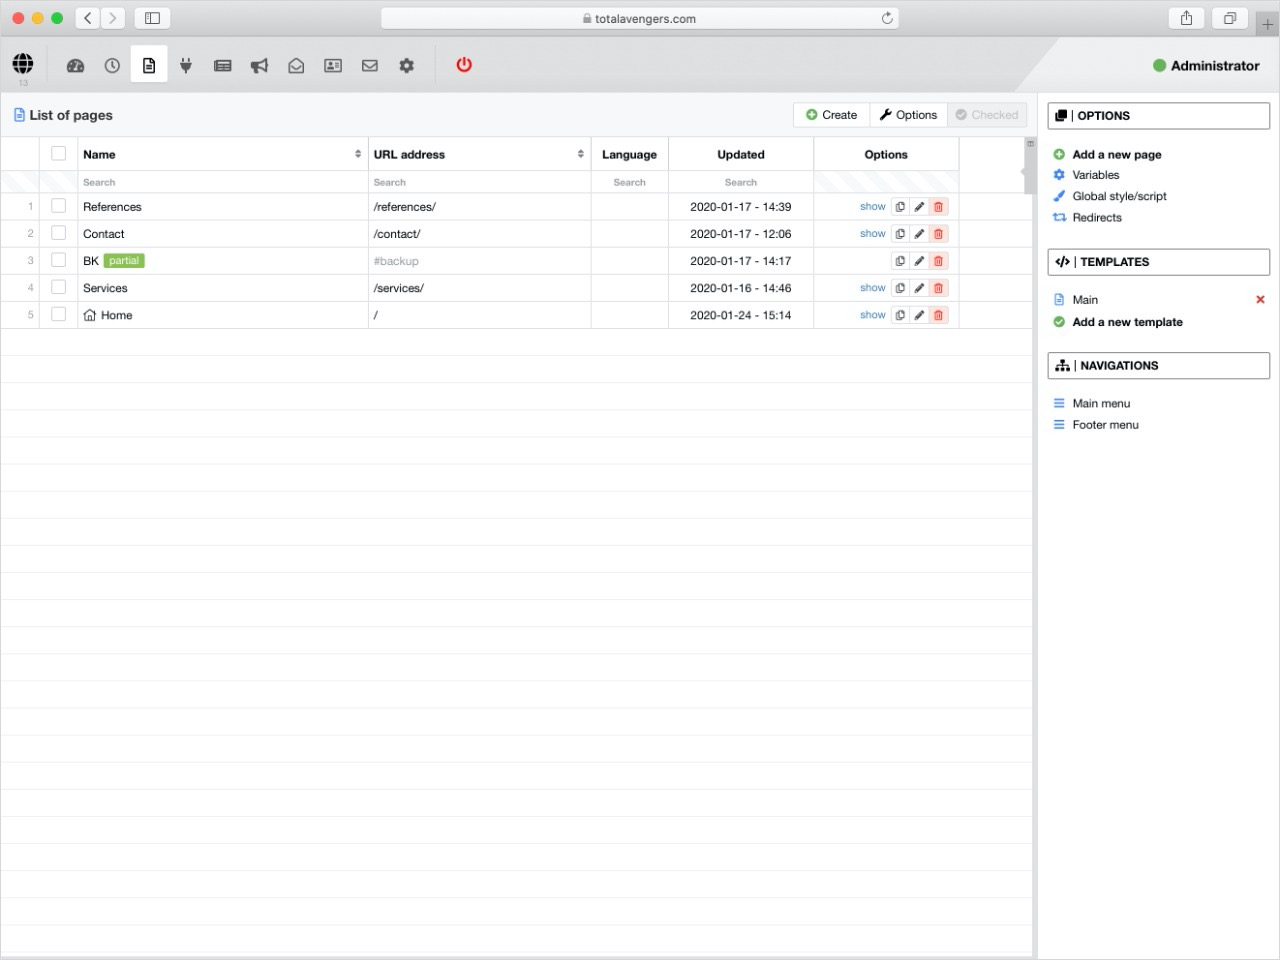Edit the Services page
This screenshot has width=1280, height=960.
(x=919, y=288)
